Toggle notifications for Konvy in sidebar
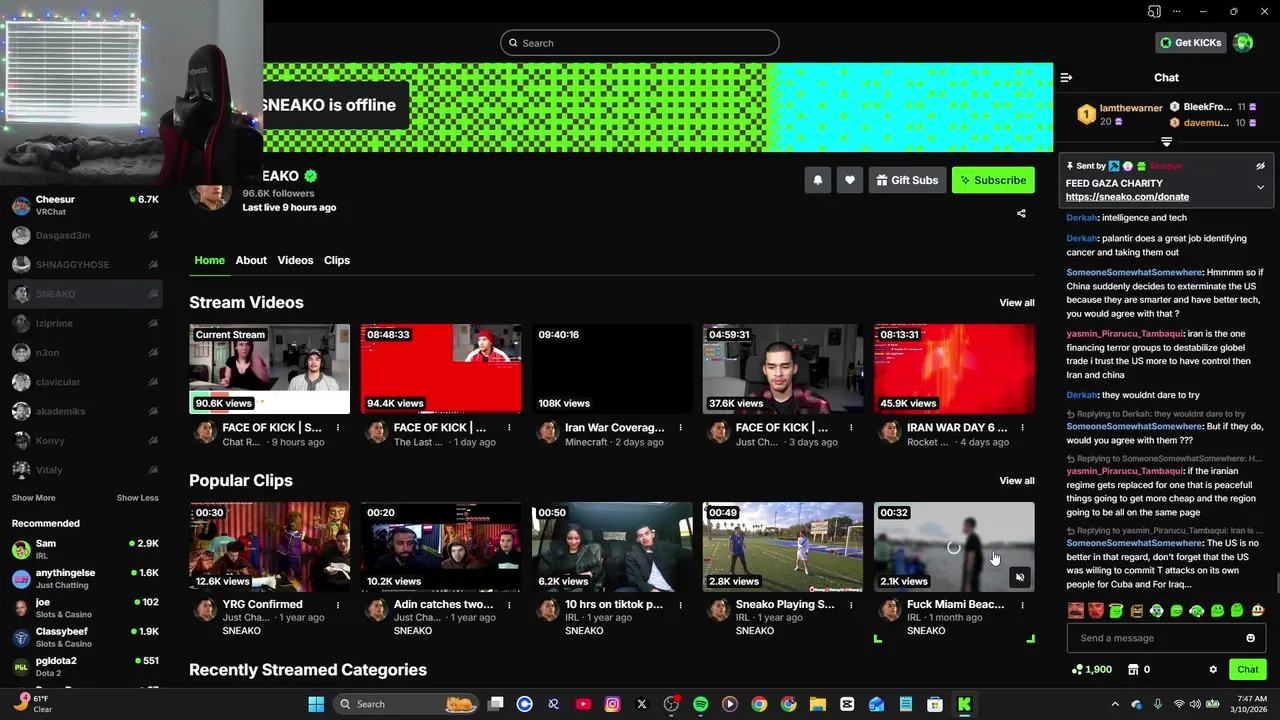Screen dimensions: 1280x720 (153, 440)
